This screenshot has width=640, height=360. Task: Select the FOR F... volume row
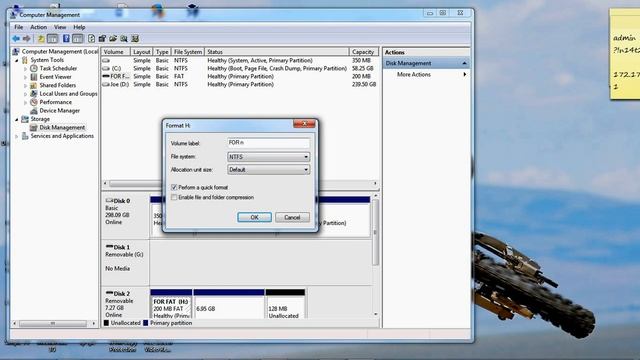239,76
